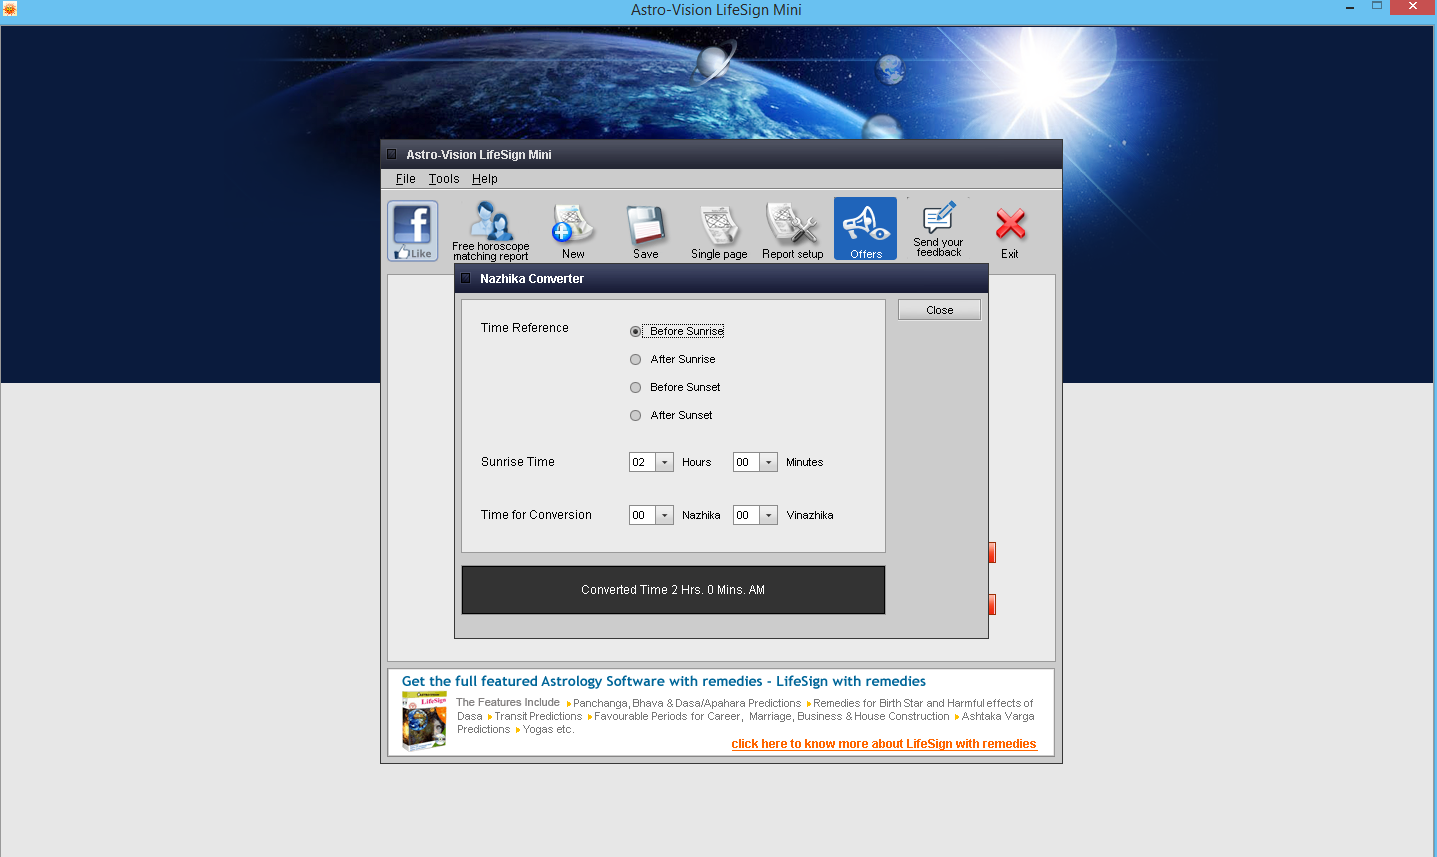Maximize the main application window
This screenshot has width=1437, height=857.
tap(1377, 7)
